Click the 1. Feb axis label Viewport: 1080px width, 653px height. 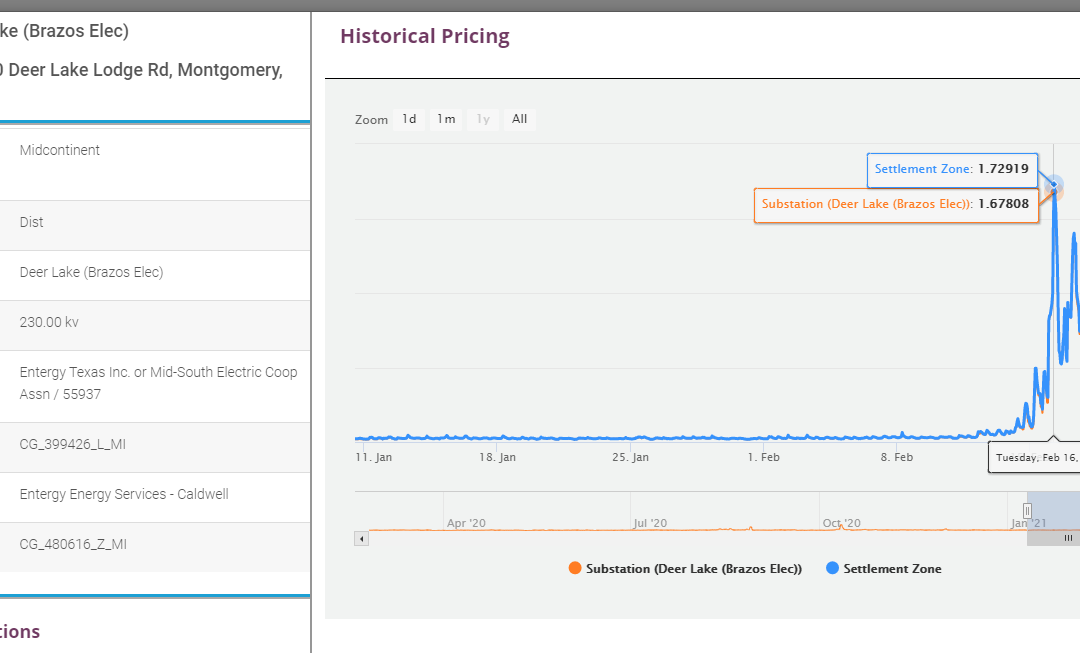tap(763, 457)
